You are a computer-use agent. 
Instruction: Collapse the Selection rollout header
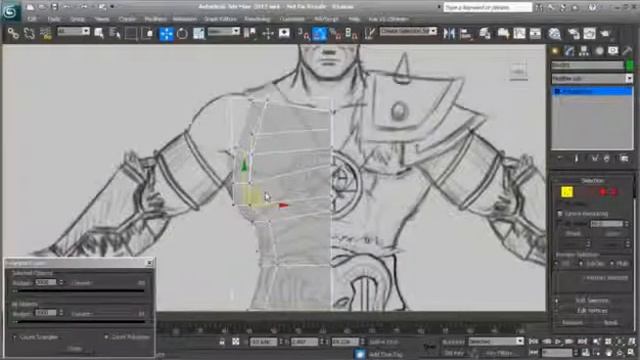point(592,180)
